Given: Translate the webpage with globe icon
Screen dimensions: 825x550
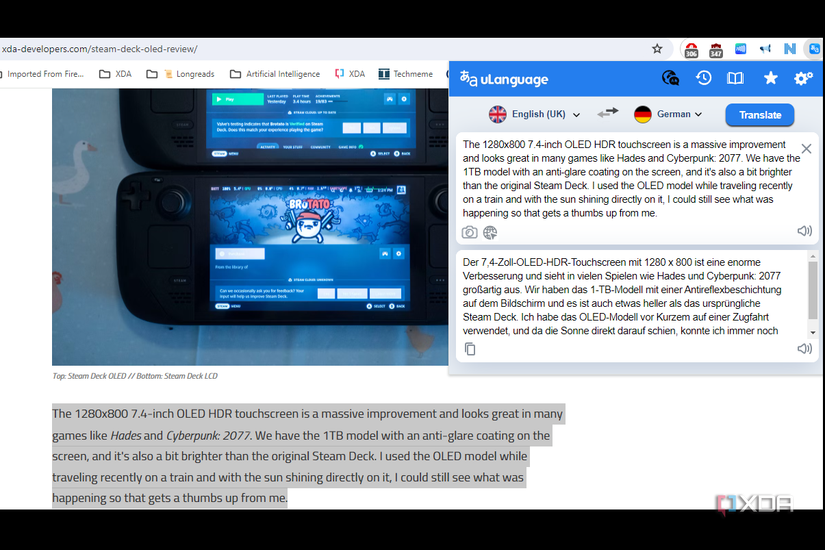Looking at the screenshot, I should [x=490, y=232].
